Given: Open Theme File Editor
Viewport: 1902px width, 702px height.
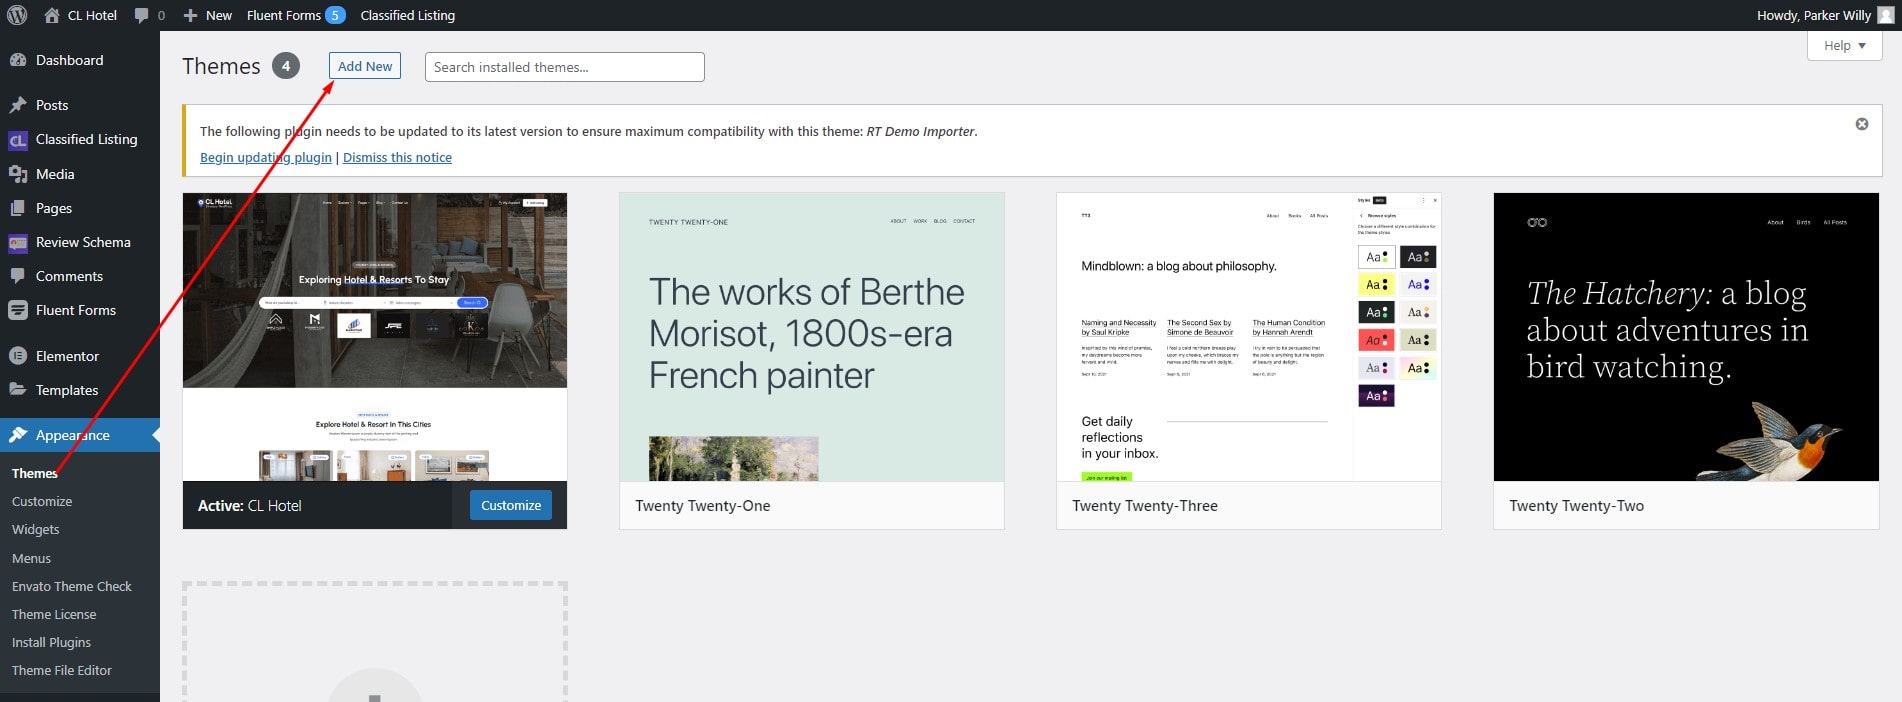Looking at the screenshot, I should (x=62, y=670).
